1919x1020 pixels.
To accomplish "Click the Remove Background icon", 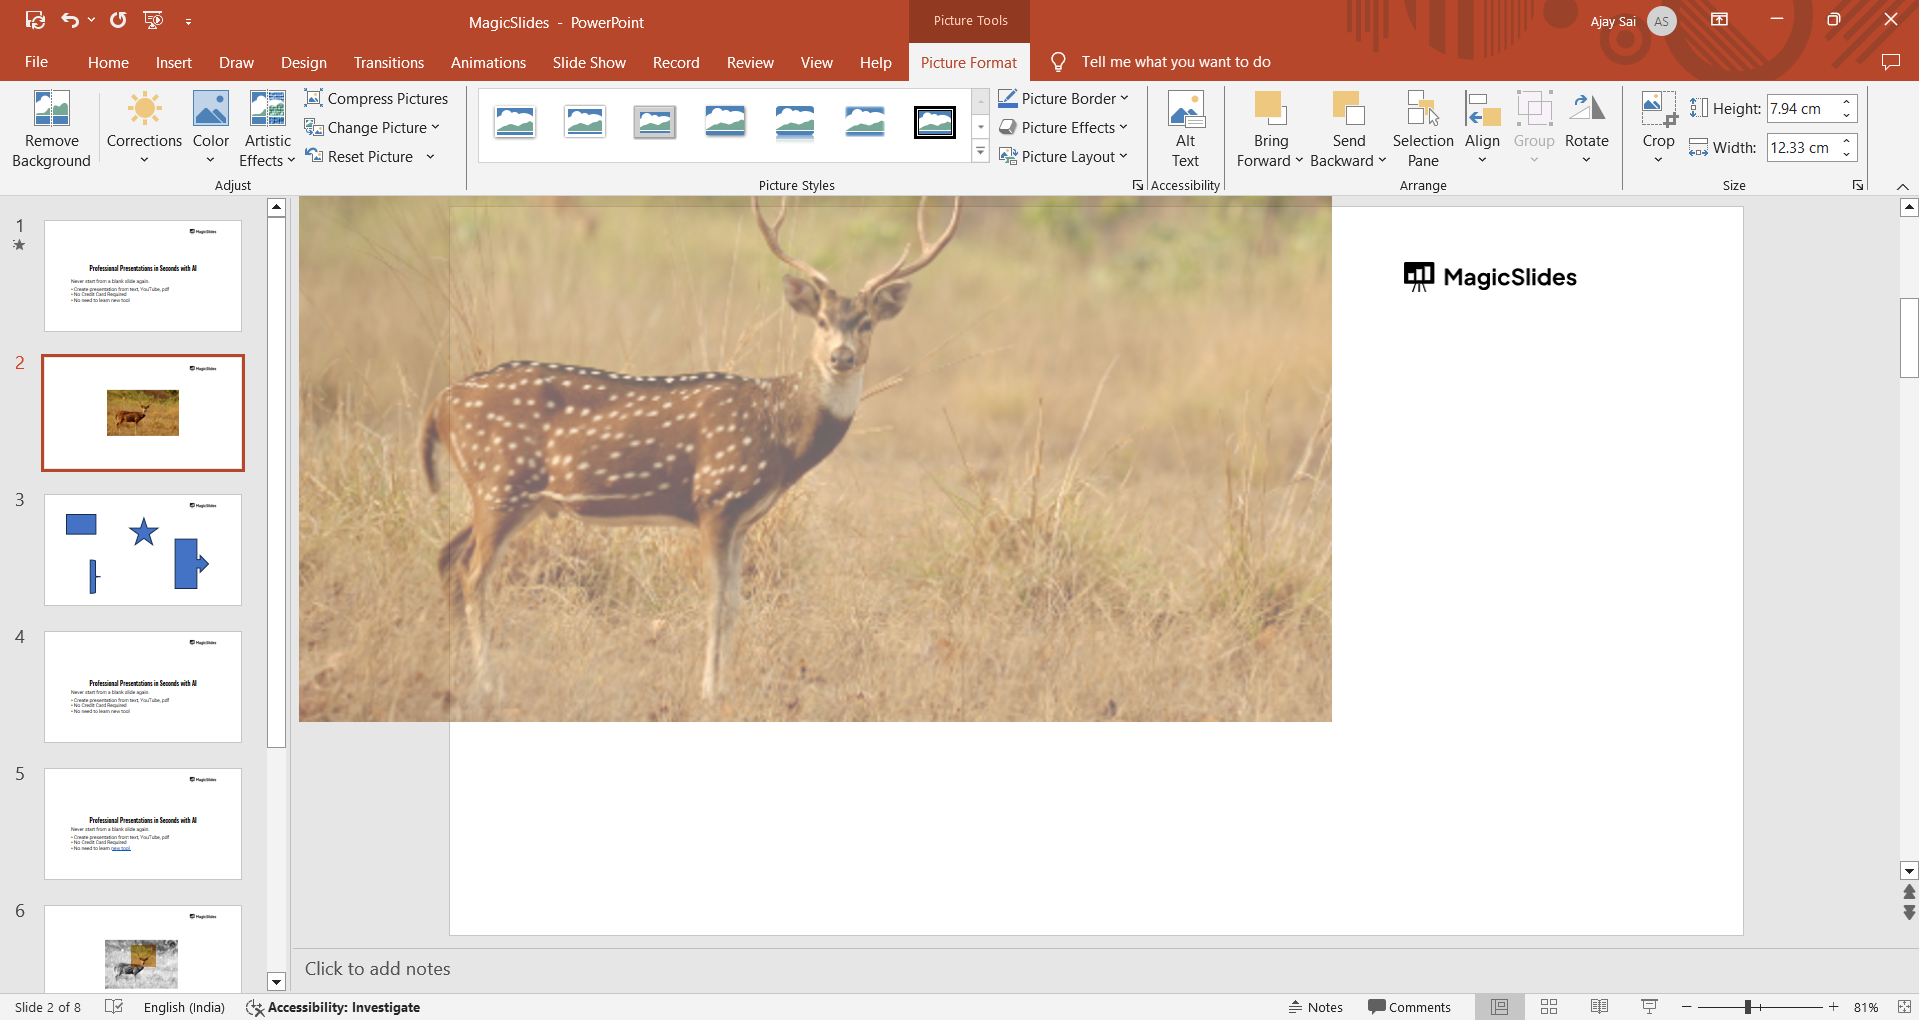I will [x=51, y=110].
